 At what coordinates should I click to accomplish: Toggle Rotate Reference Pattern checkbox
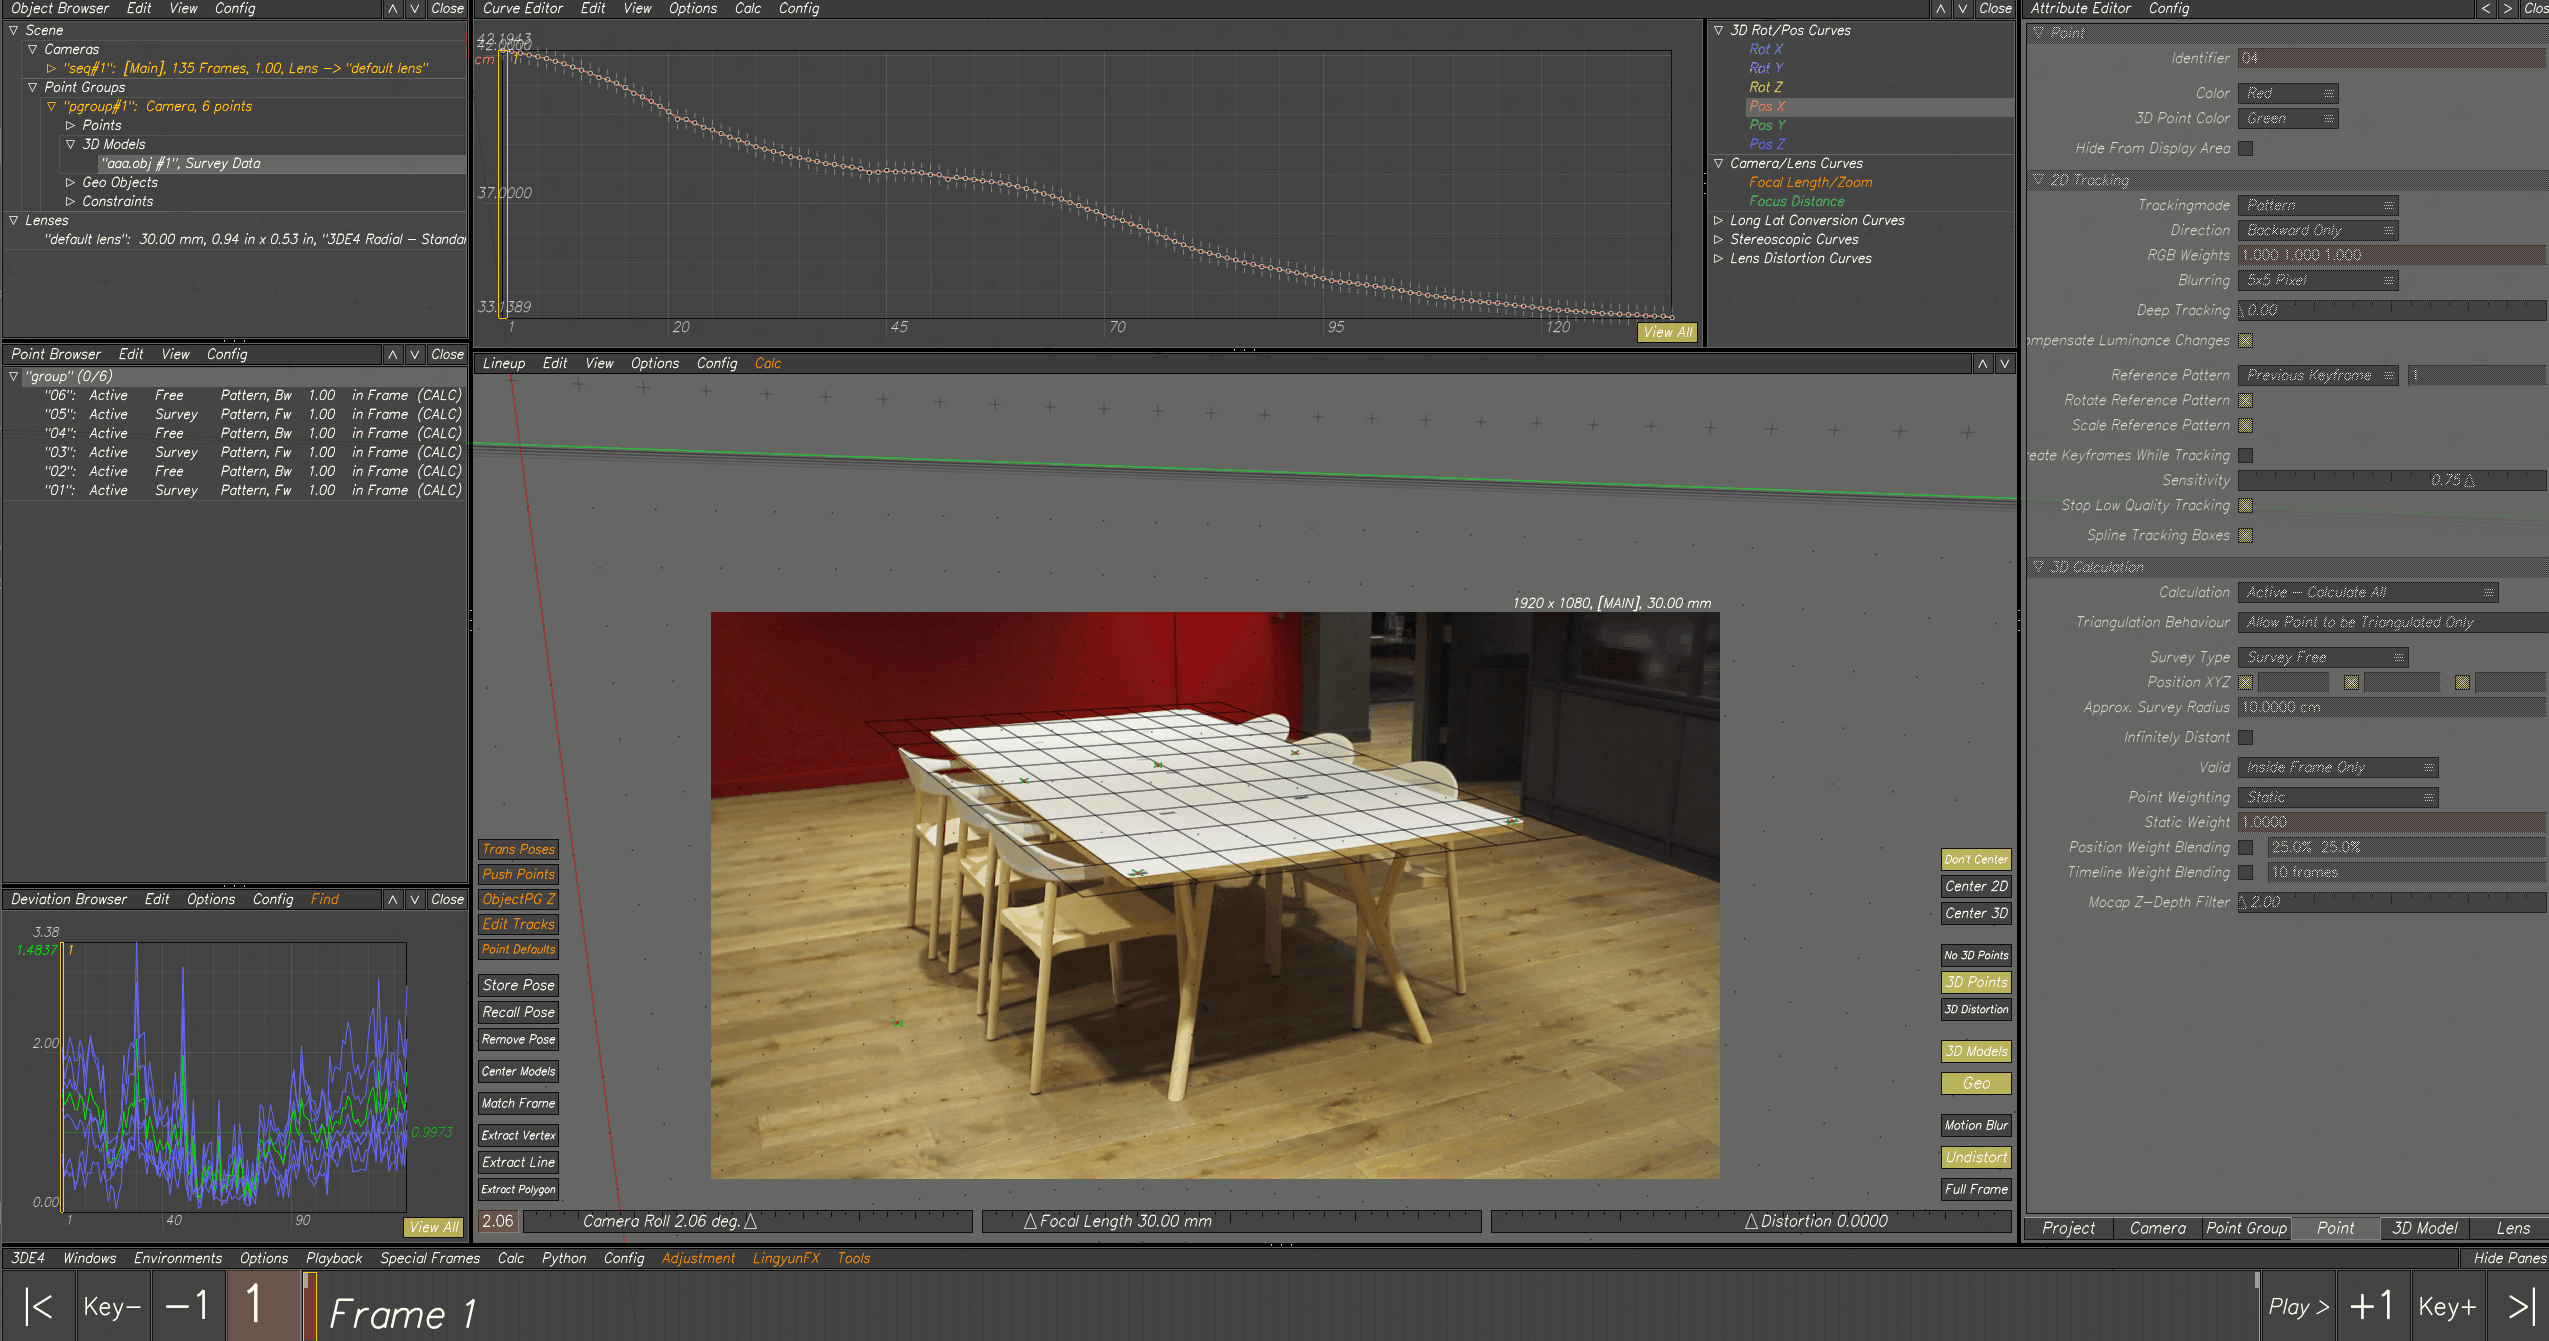point(2246,401)
